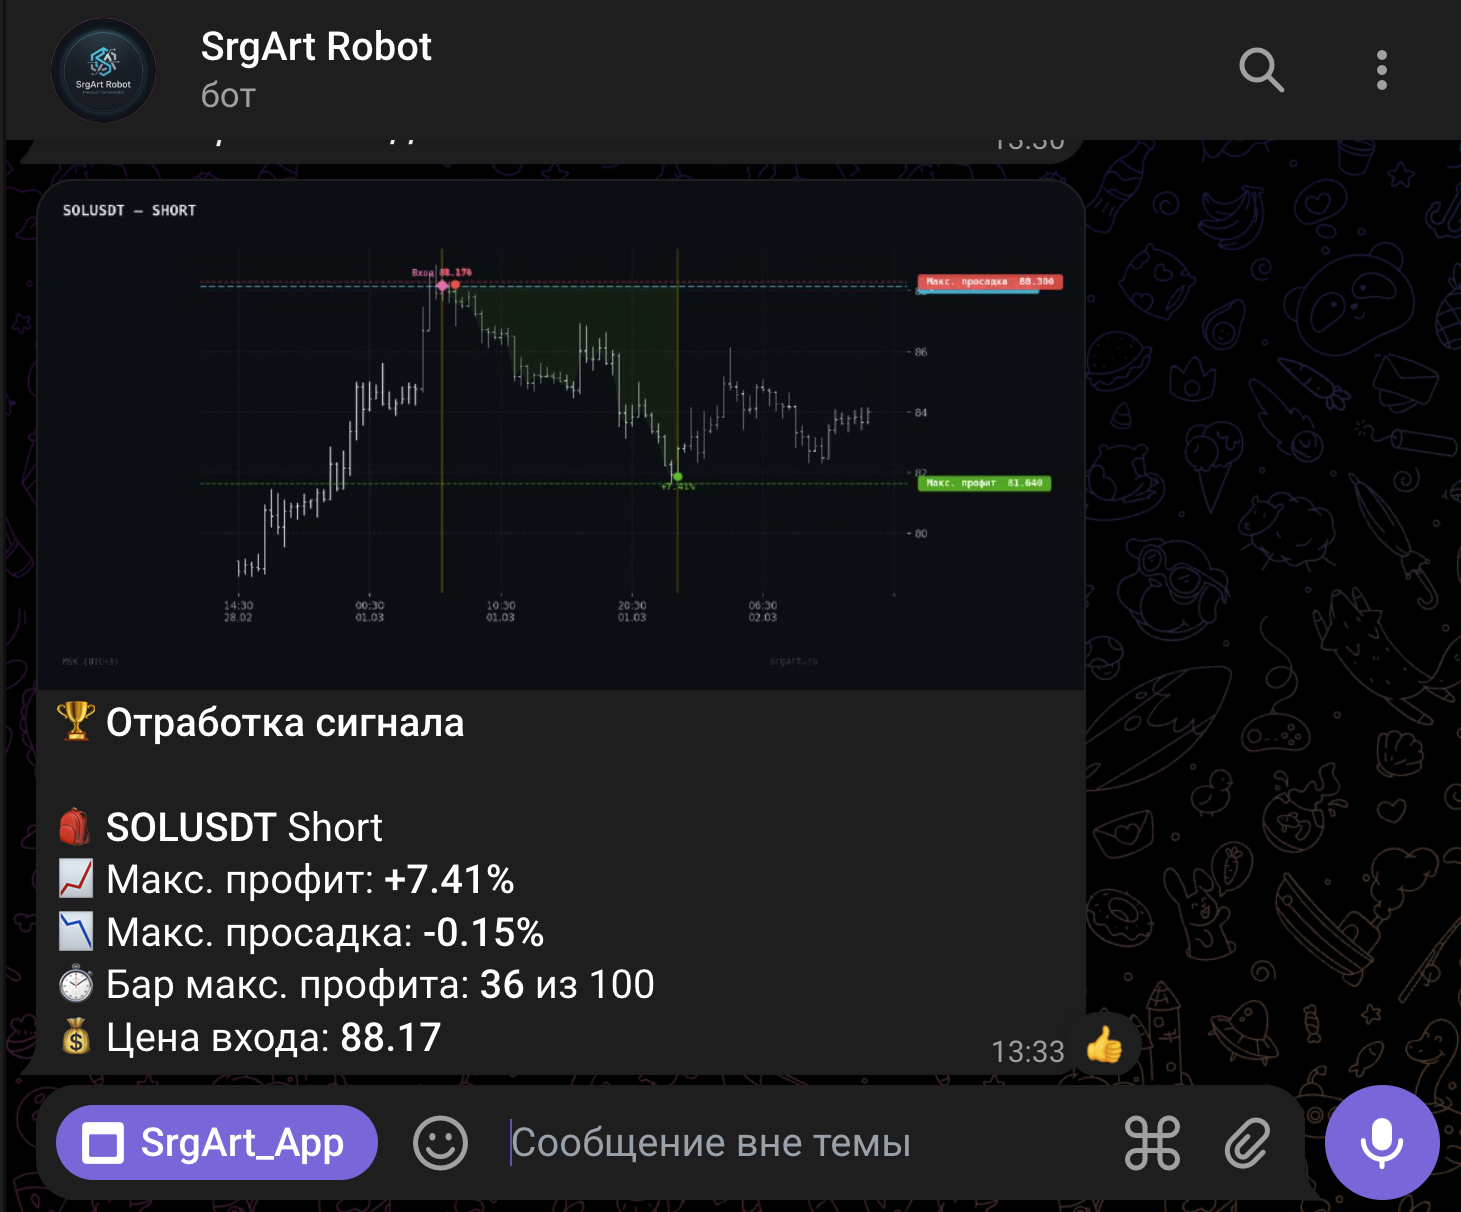
Task: Select the bold SOLUSDT ticker text
Action: (x=190, y=827)
